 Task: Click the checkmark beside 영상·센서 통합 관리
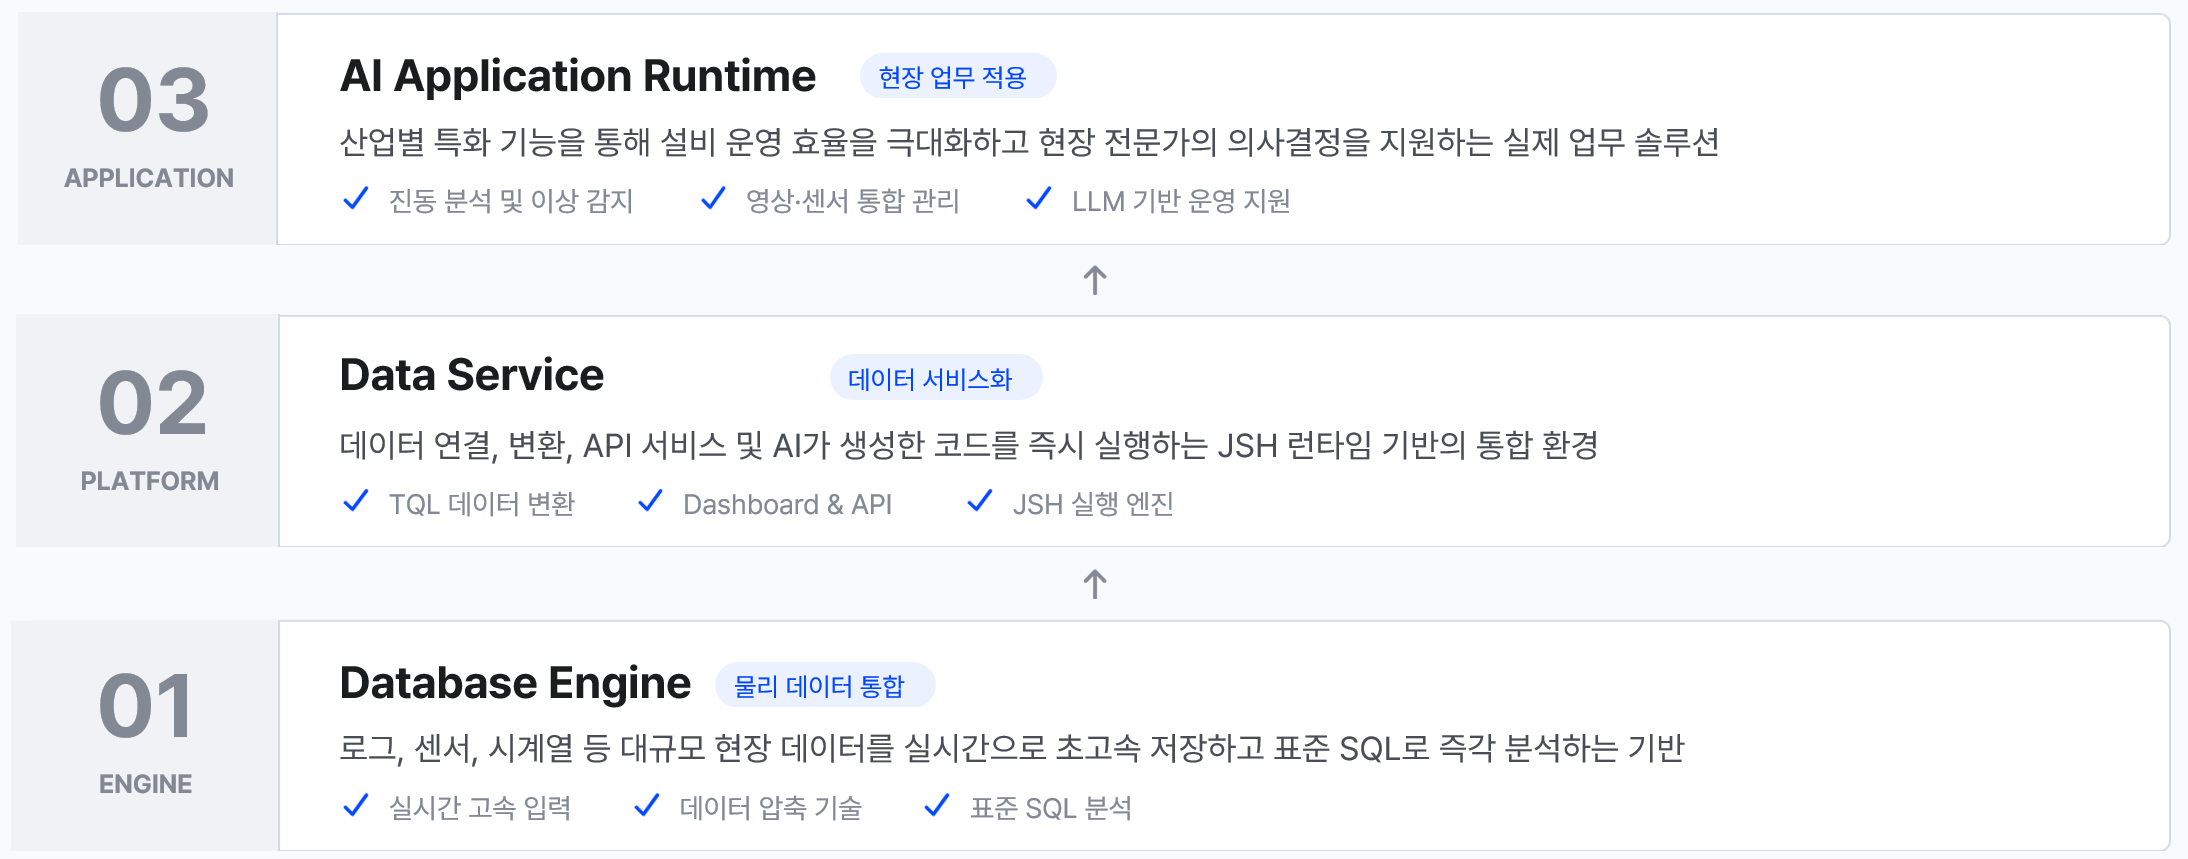pos(713,199)
